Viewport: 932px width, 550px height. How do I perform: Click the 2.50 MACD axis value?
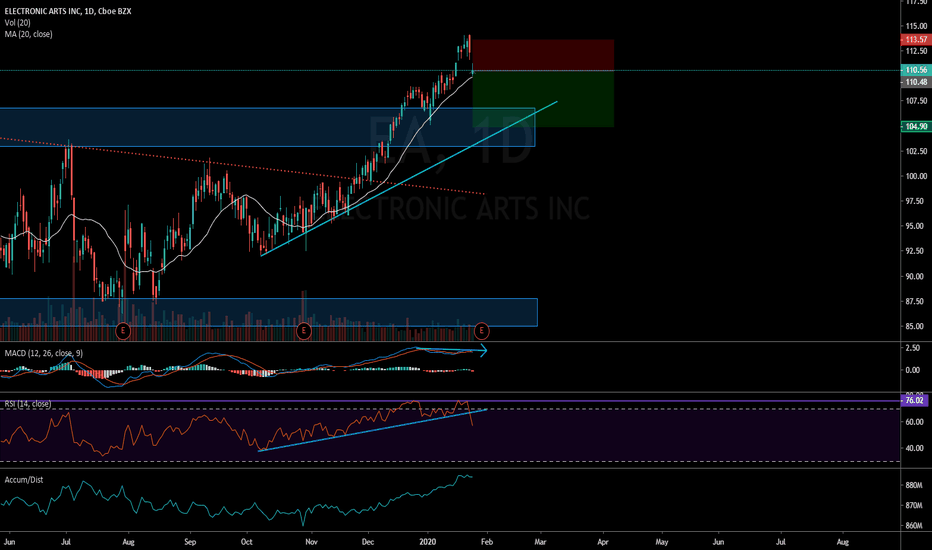pos(913,348)
